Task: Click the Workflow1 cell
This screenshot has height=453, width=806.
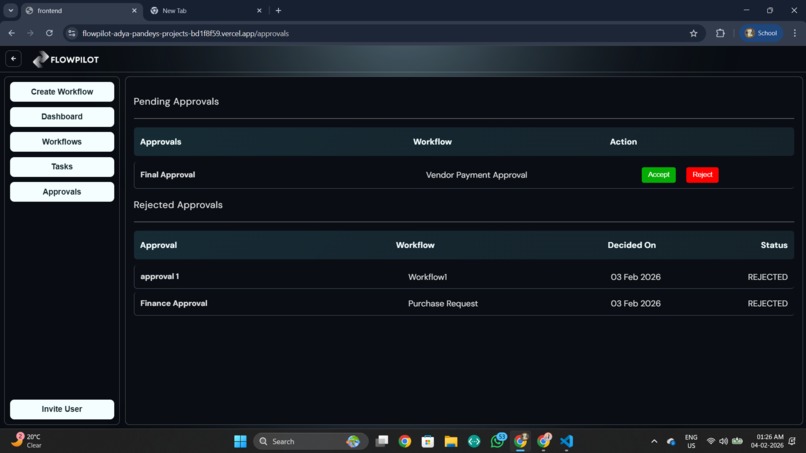Action: (x=428, y=277)
